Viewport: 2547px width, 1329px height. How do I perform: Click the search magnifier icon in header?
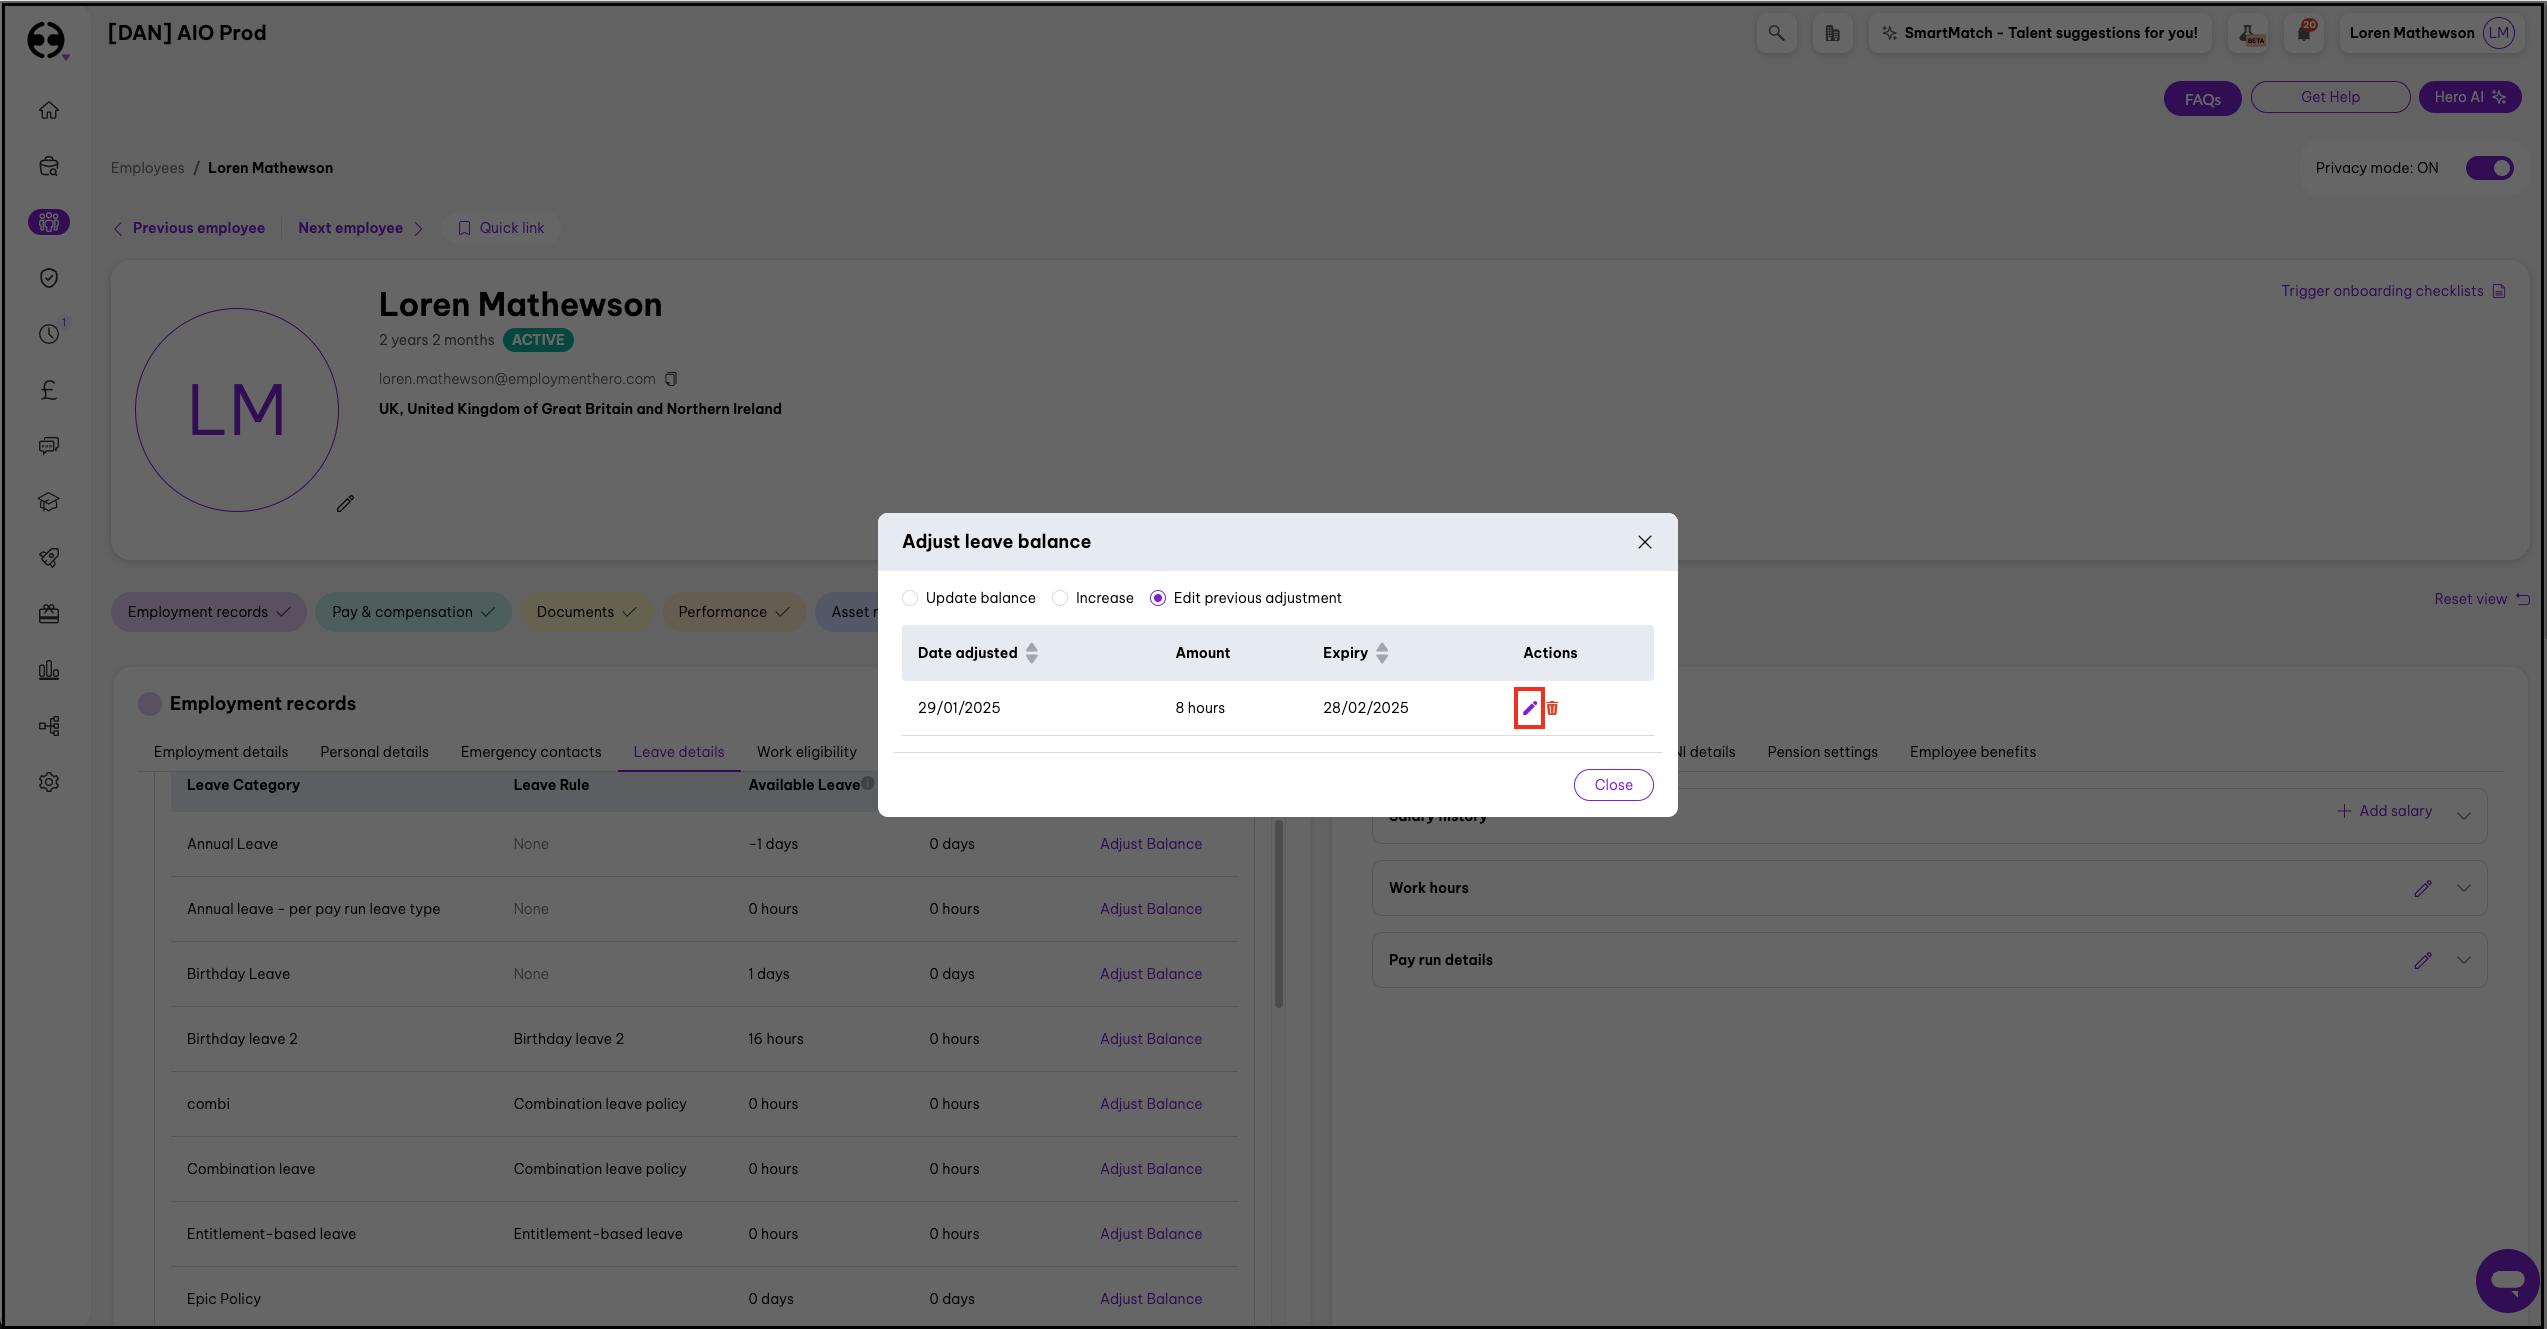pyautogui.click(x=1776, y=33)
